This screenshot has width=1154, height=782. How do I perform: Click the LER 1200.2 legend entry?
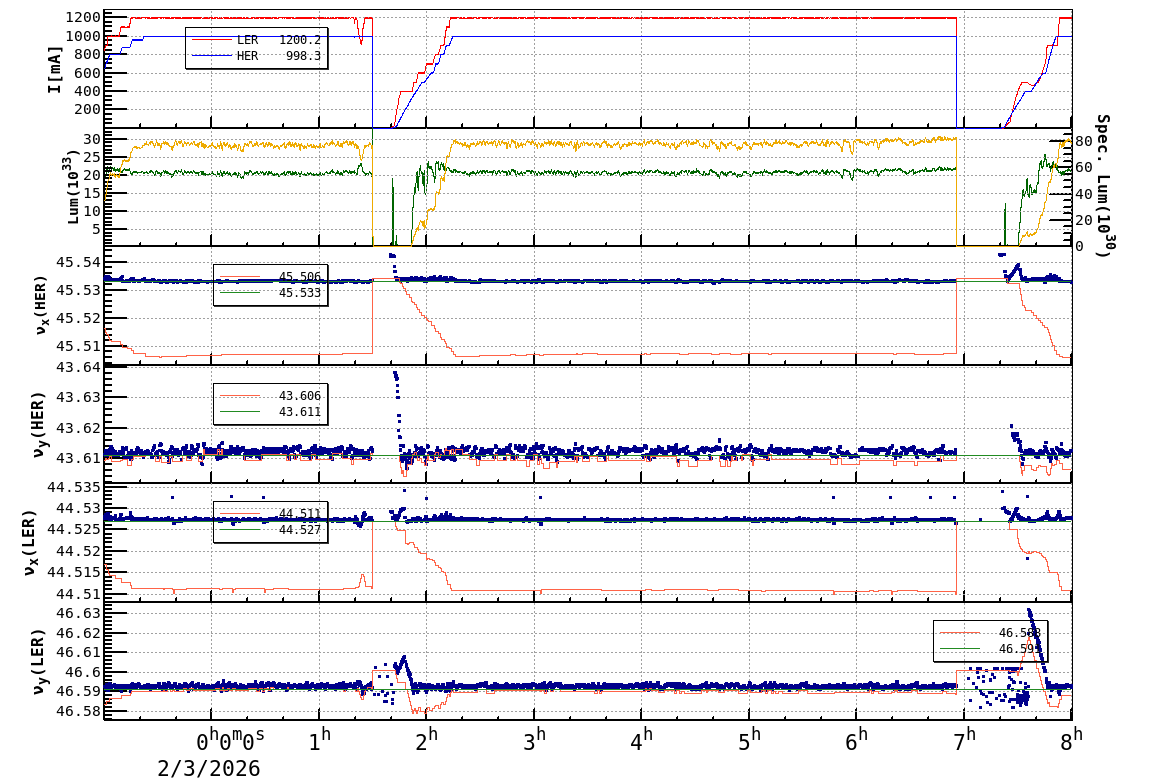point(256,40)
